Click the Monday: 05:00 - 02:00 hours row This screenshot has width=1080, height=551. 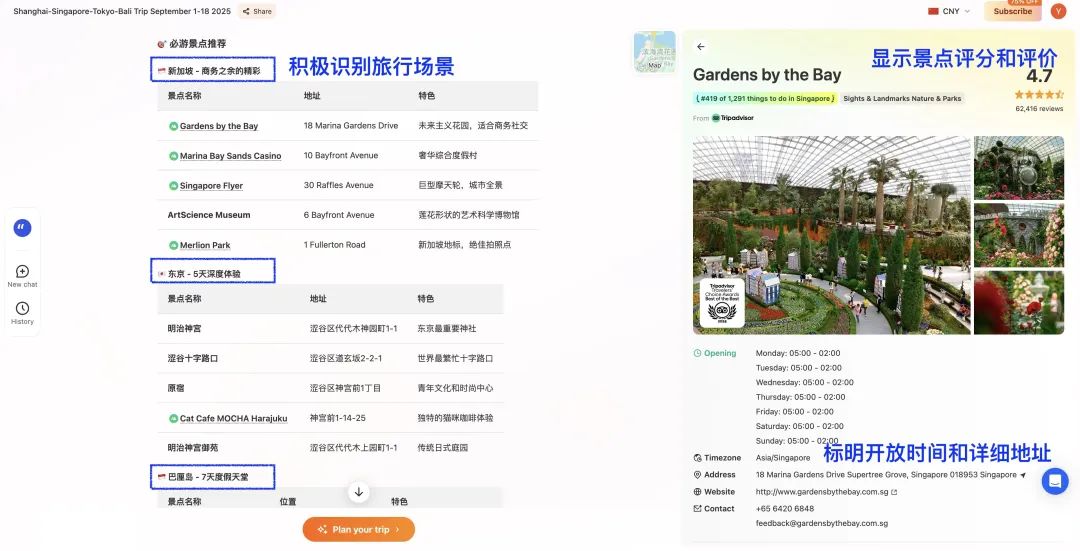pos(798,353)
